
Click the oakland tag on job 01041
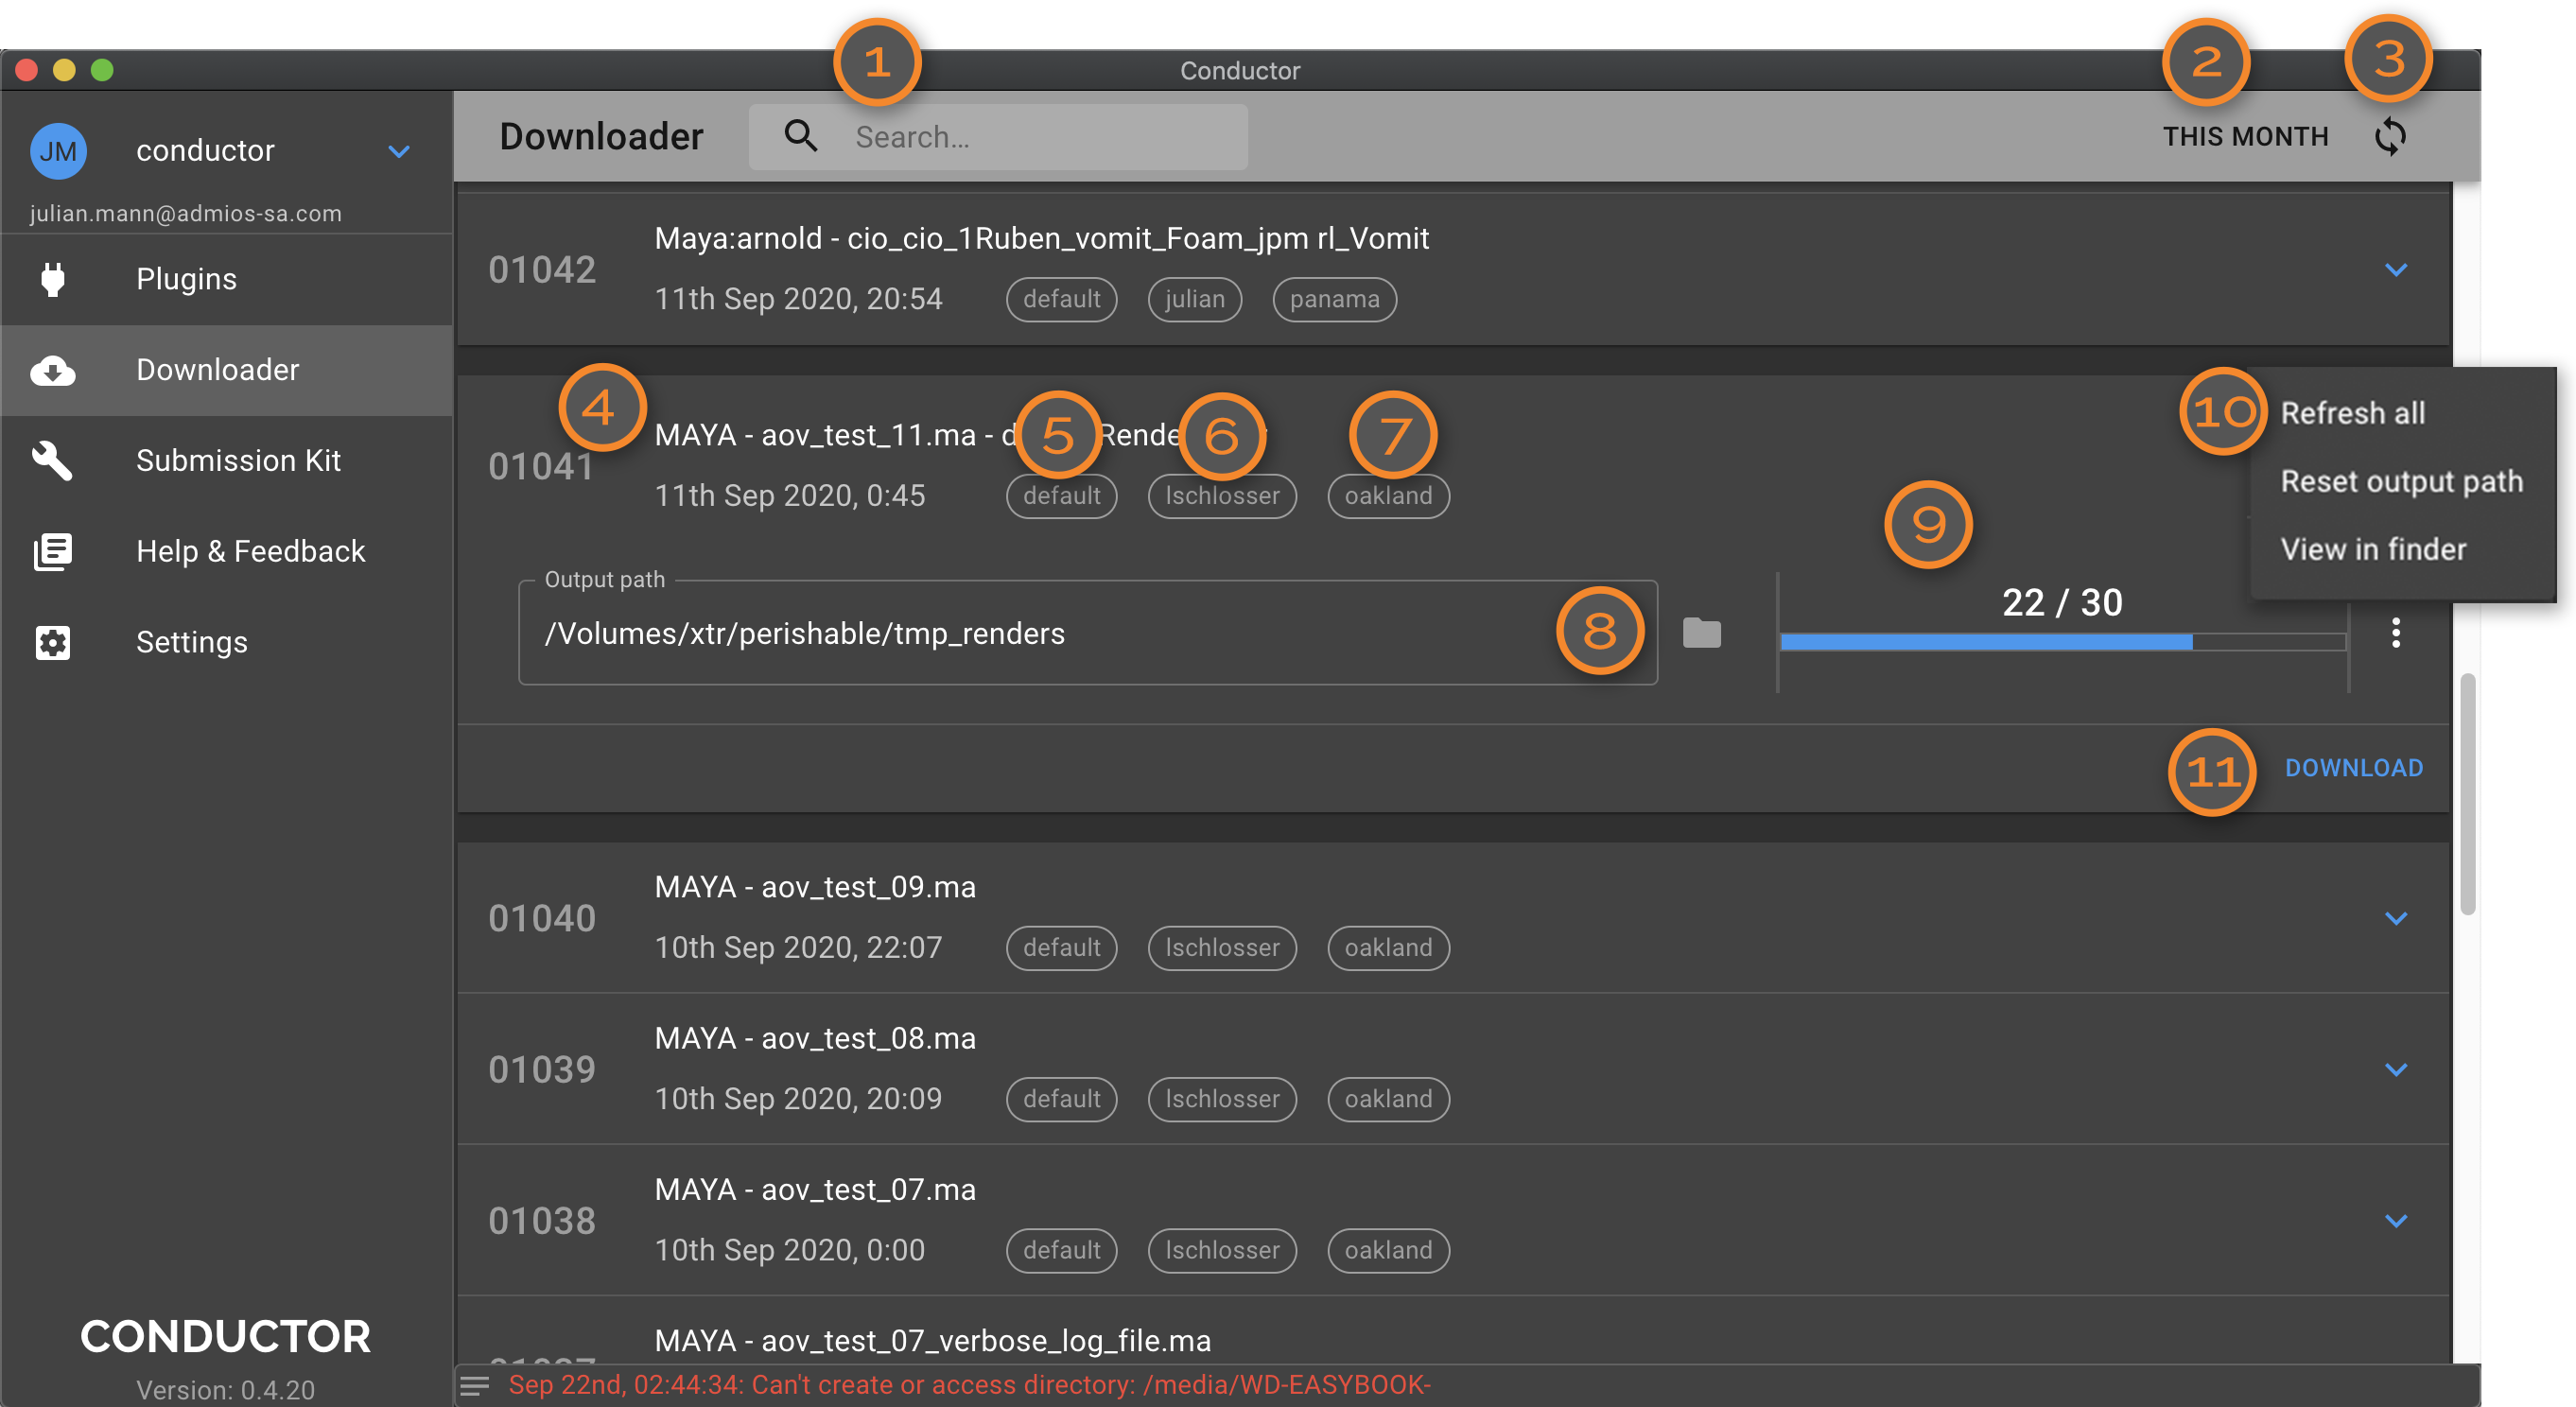click(1388, 496)
